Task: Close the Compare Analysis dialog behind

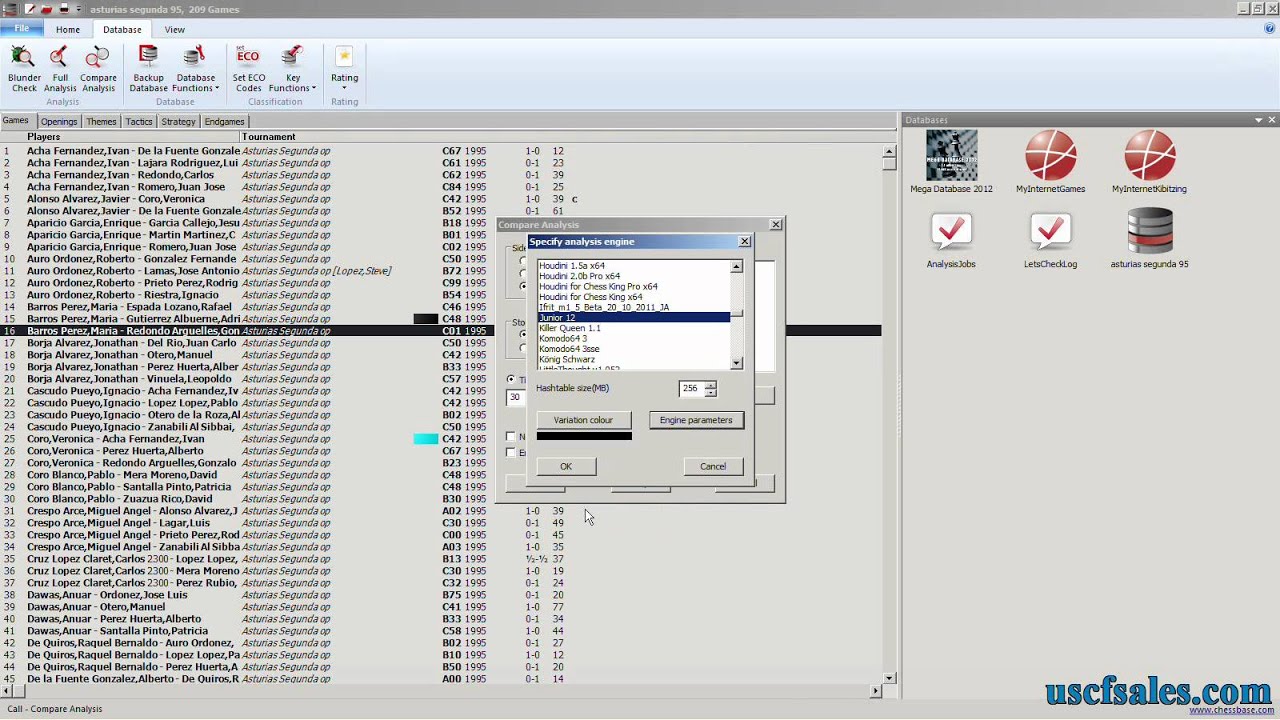Action: coord(775,225)
